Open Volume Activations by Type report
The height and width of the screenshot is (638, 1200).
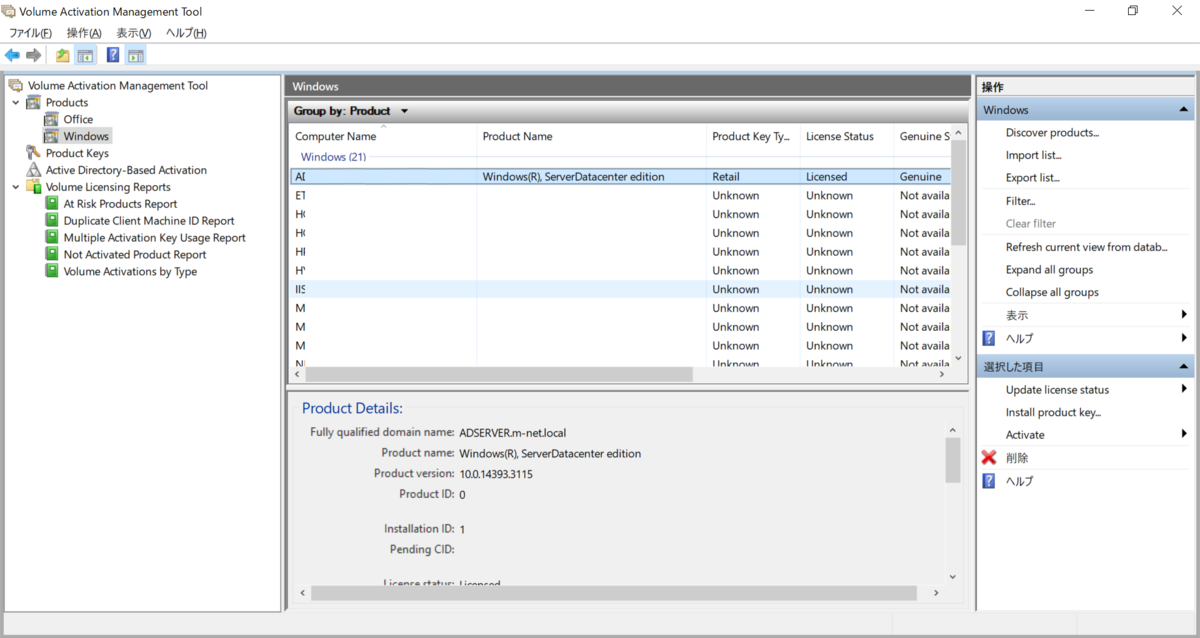pyautogui.click(x=130, y=272)
